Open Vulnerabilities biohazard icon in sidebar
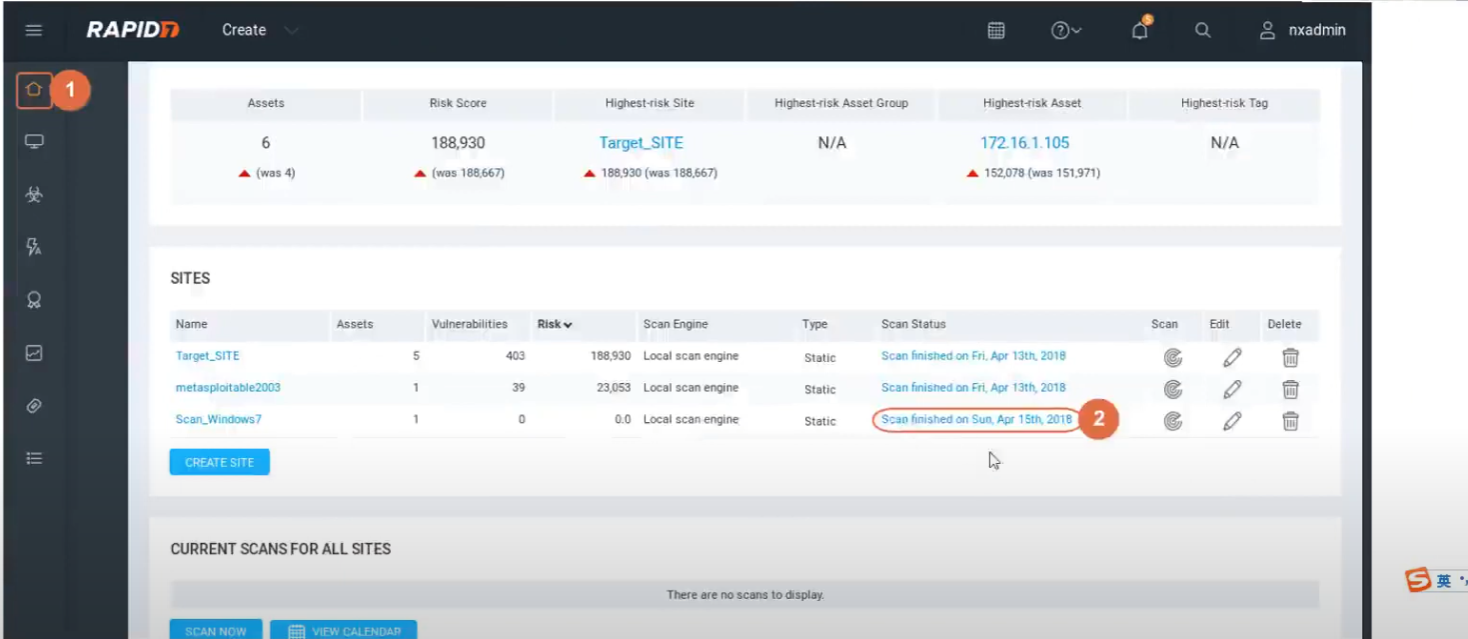The image size is (1468, 639). coord(34,194)
